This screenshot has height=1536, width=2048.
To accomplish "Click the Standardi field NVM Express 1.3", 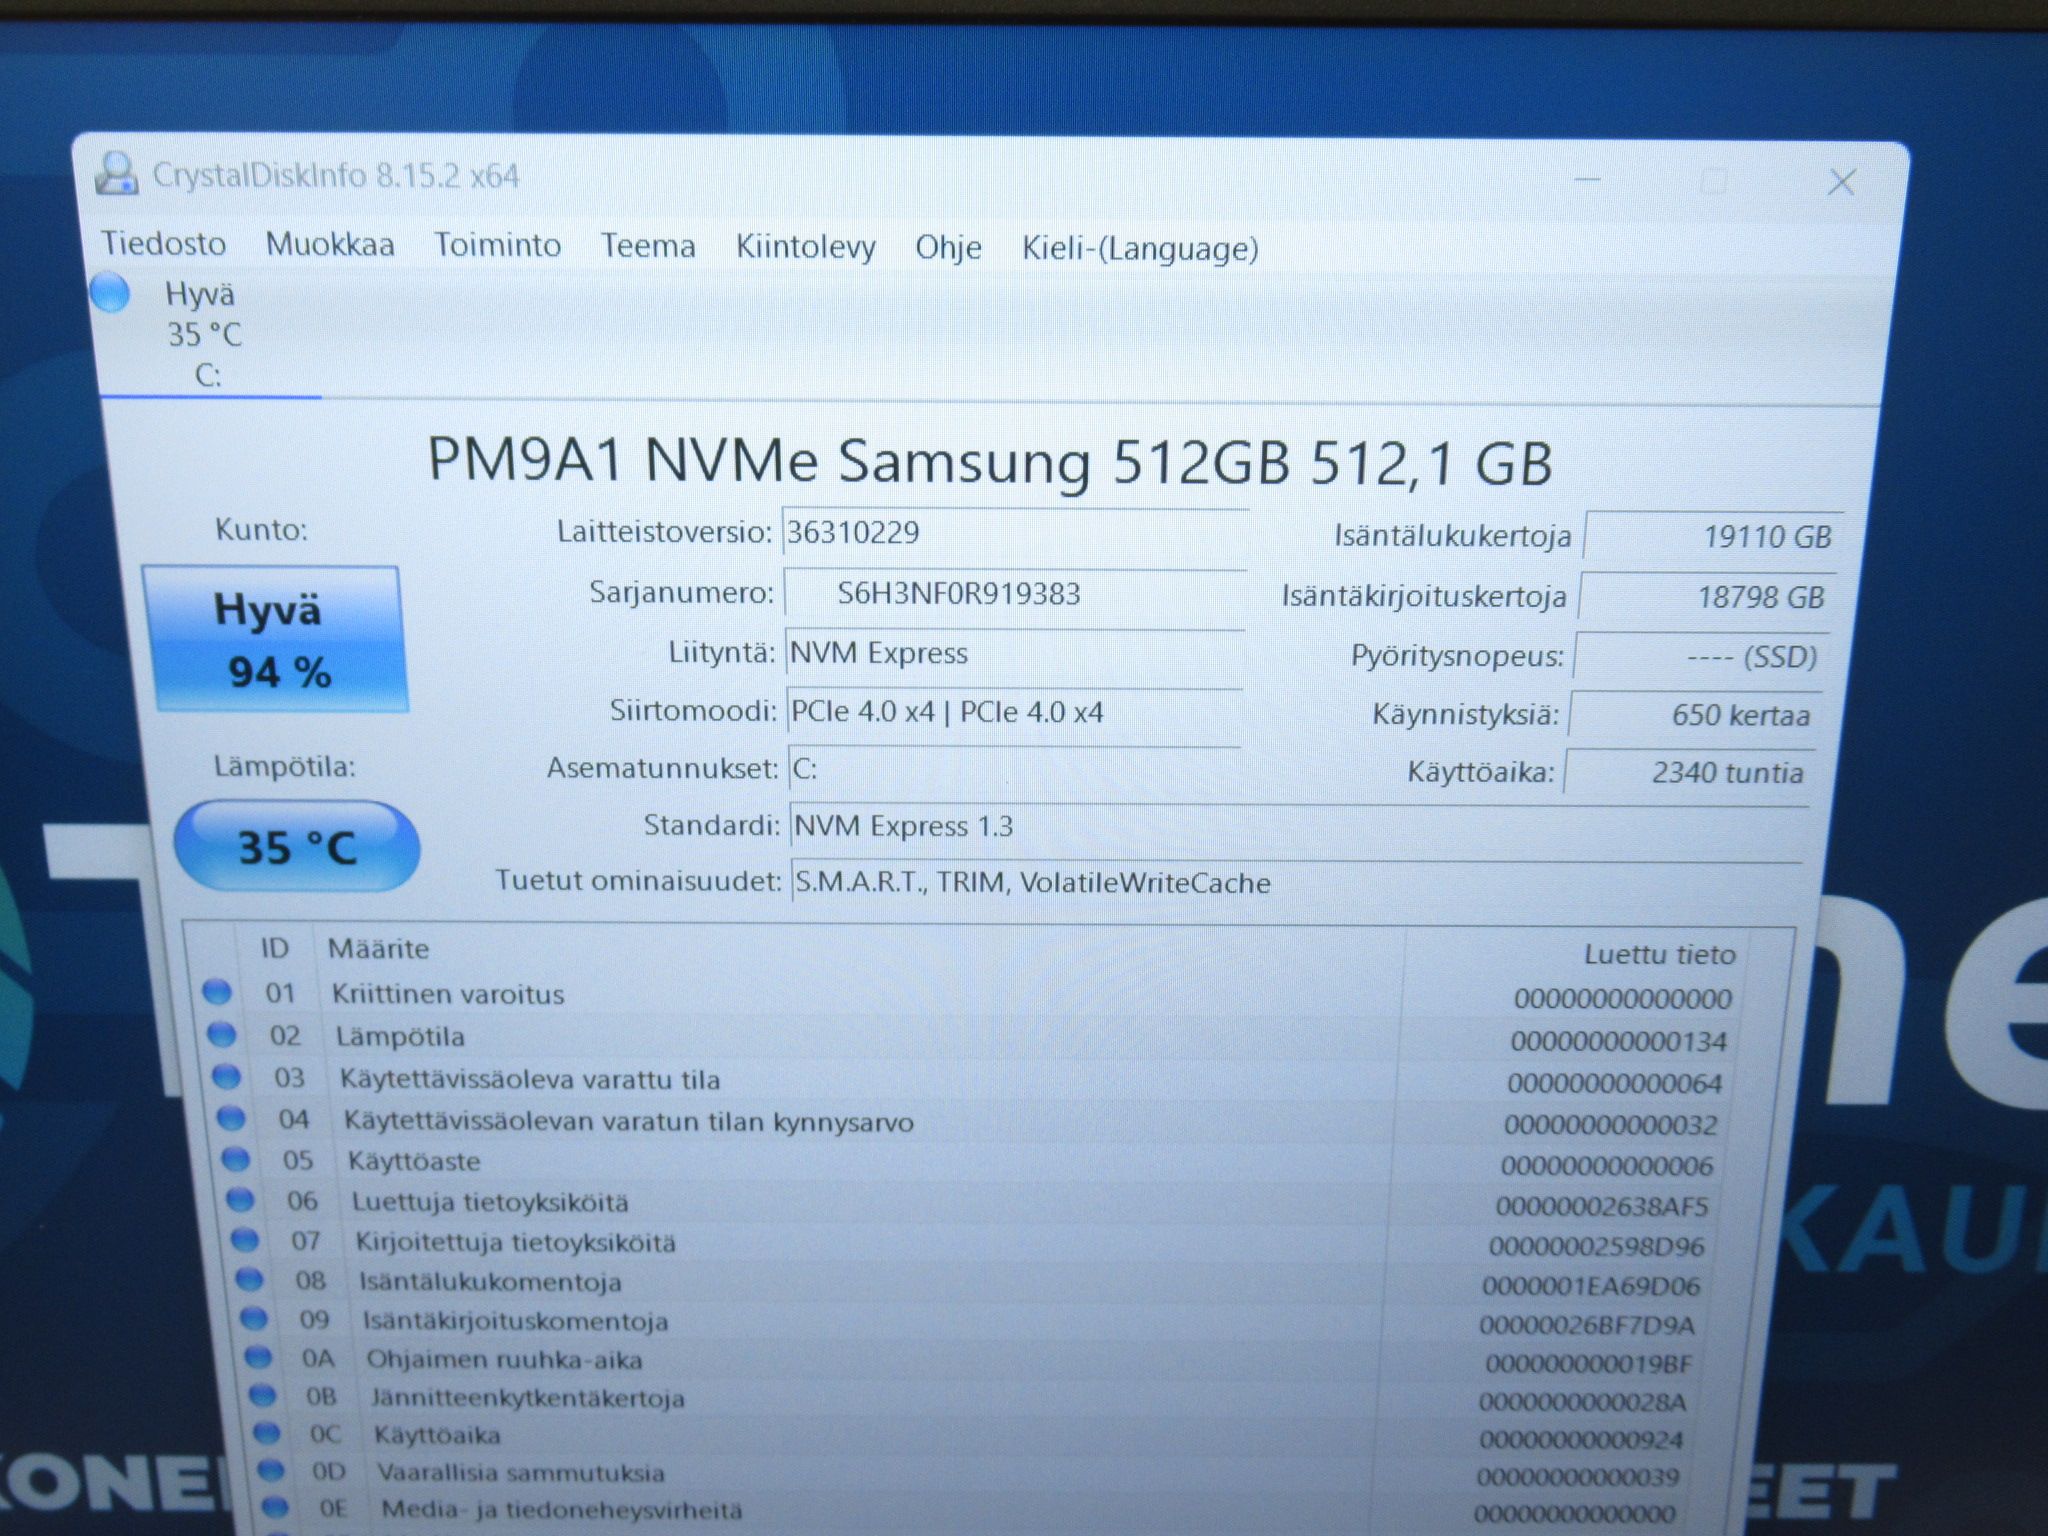I will click(x=1299, y=827).
